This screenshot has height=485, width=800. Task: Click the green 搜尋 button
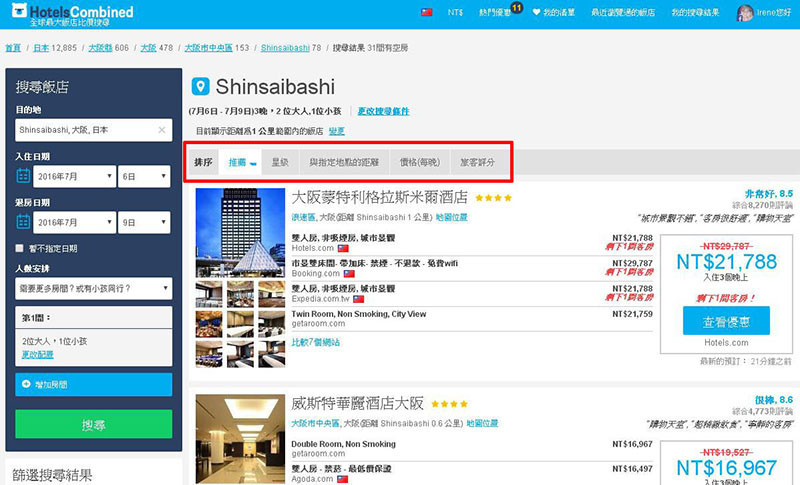tap(94, 424)
